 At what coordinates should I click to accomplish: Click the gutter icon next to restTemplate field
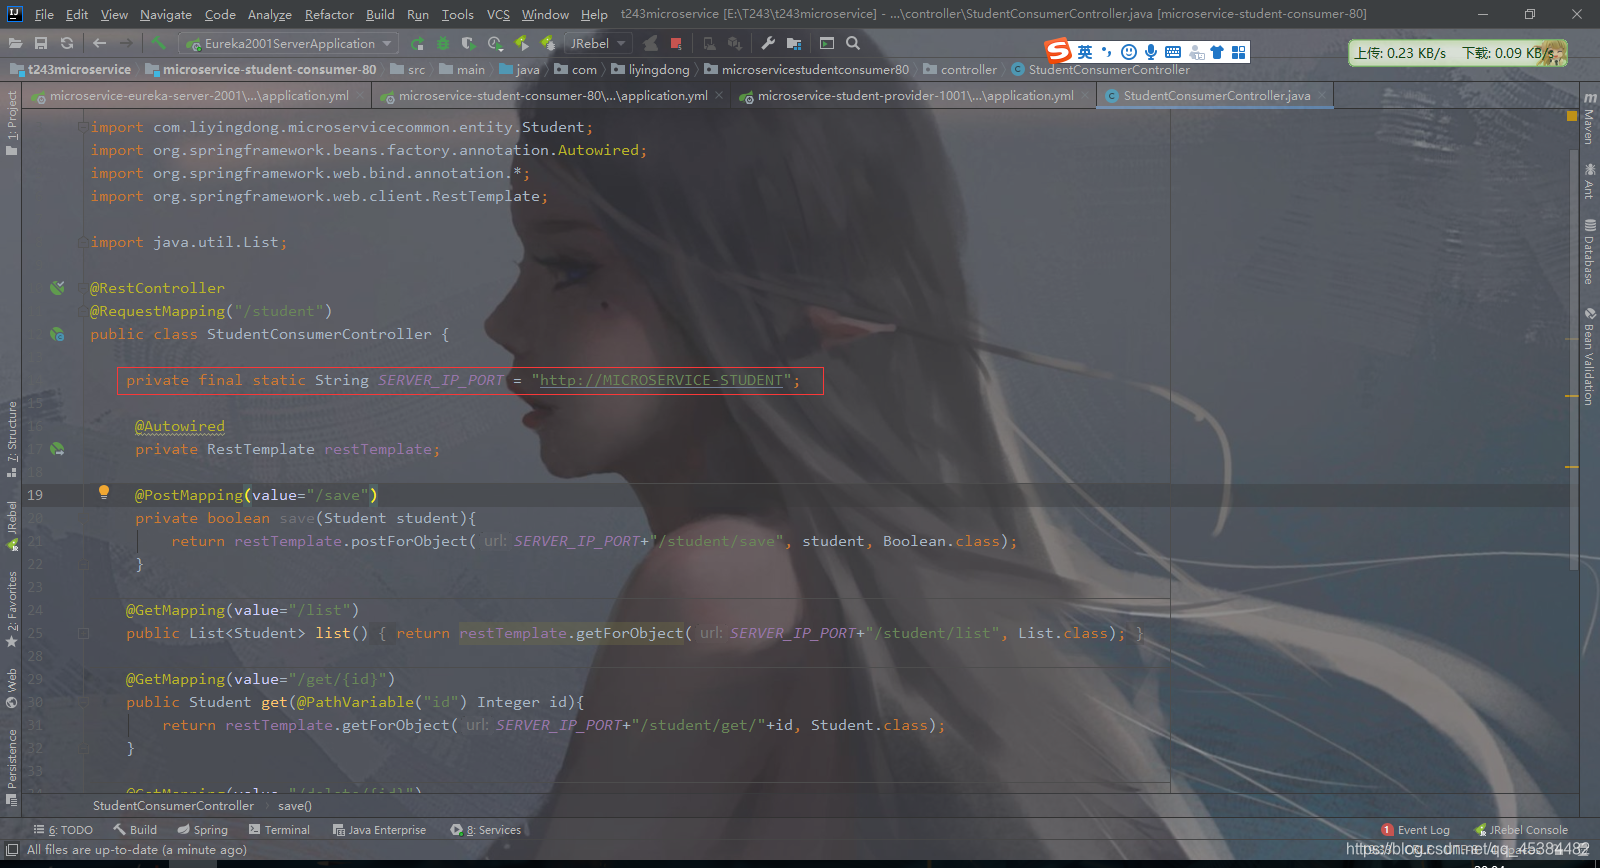point(57,449)
